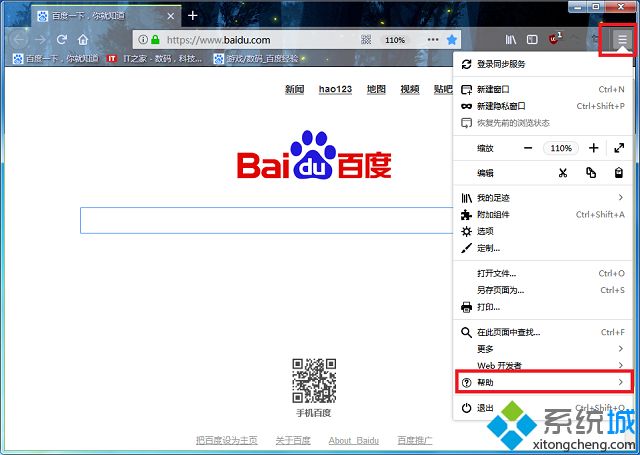
Task: Open the 游戏/数码_百度经验 bookmark
Action: pyautogui.click(x=256, y=59)
